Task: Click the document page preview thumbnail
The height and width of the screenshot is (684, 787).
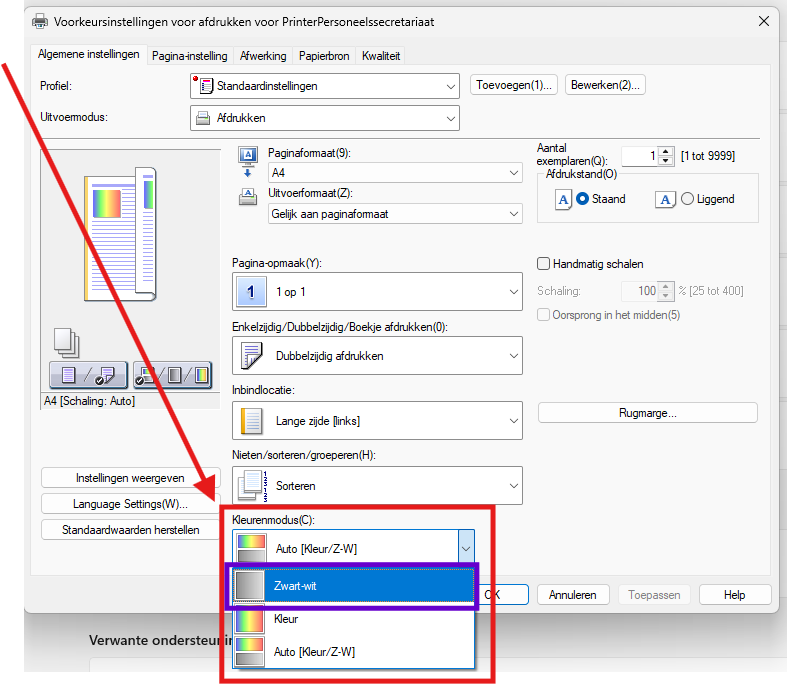Action: click(118, 235)
